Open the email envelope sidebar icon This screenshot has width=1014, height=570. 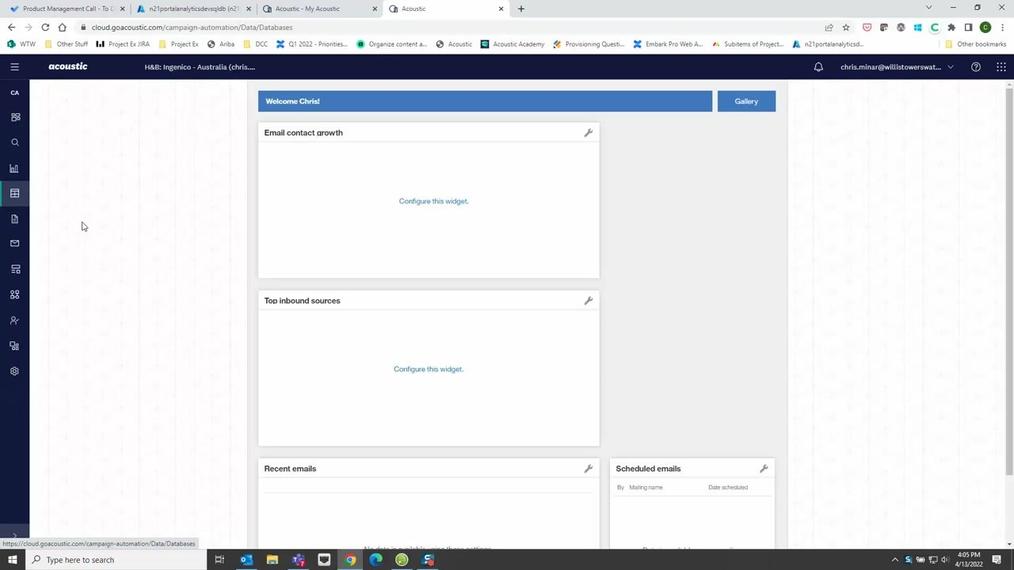(x=14, y=244)
